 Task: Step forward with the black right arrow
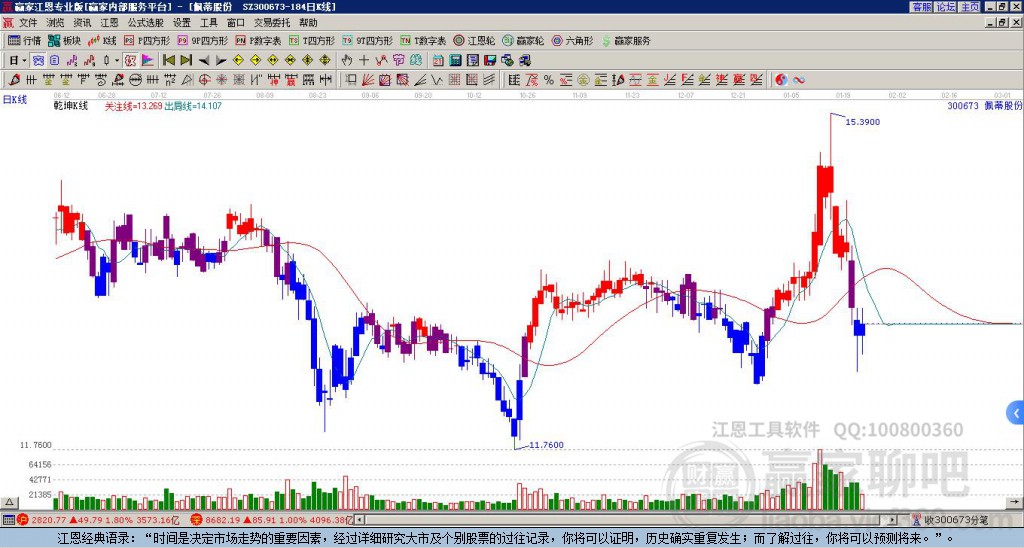221,61
